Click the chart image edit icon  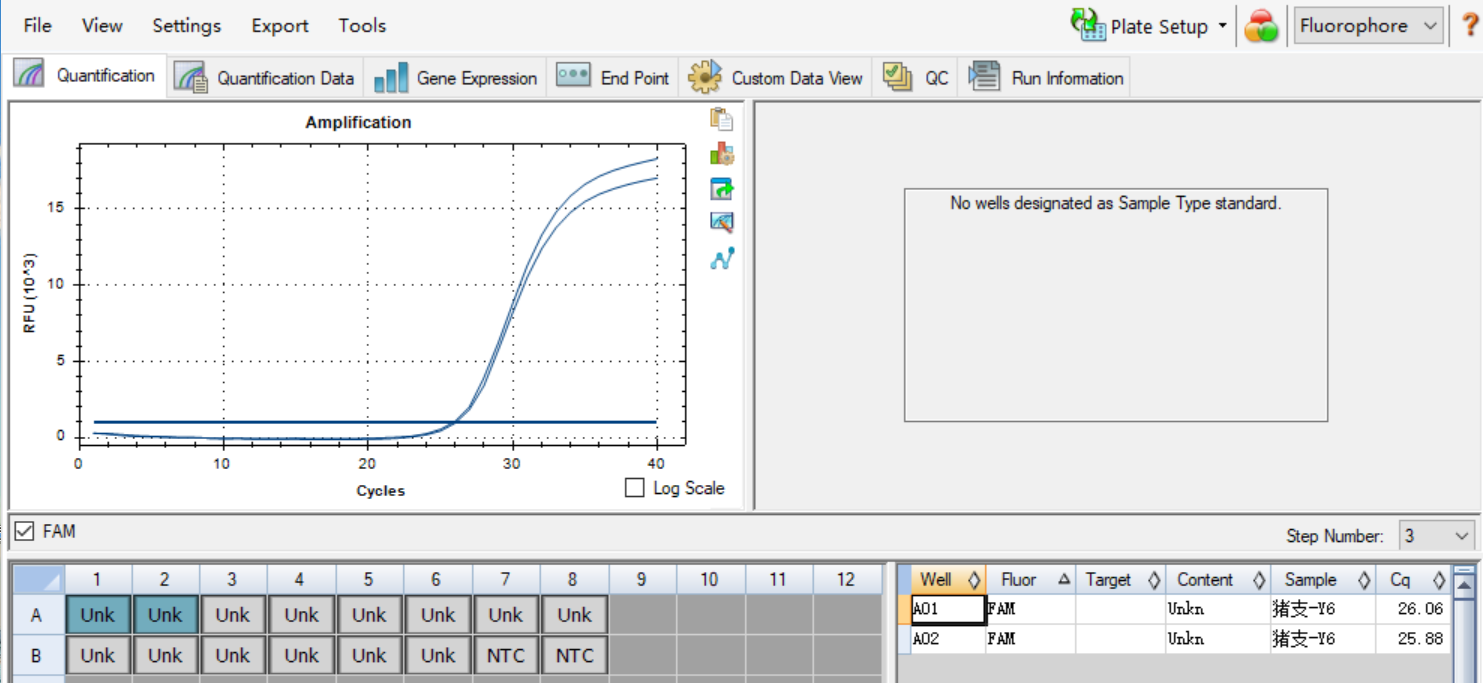[x=722, y=223]
